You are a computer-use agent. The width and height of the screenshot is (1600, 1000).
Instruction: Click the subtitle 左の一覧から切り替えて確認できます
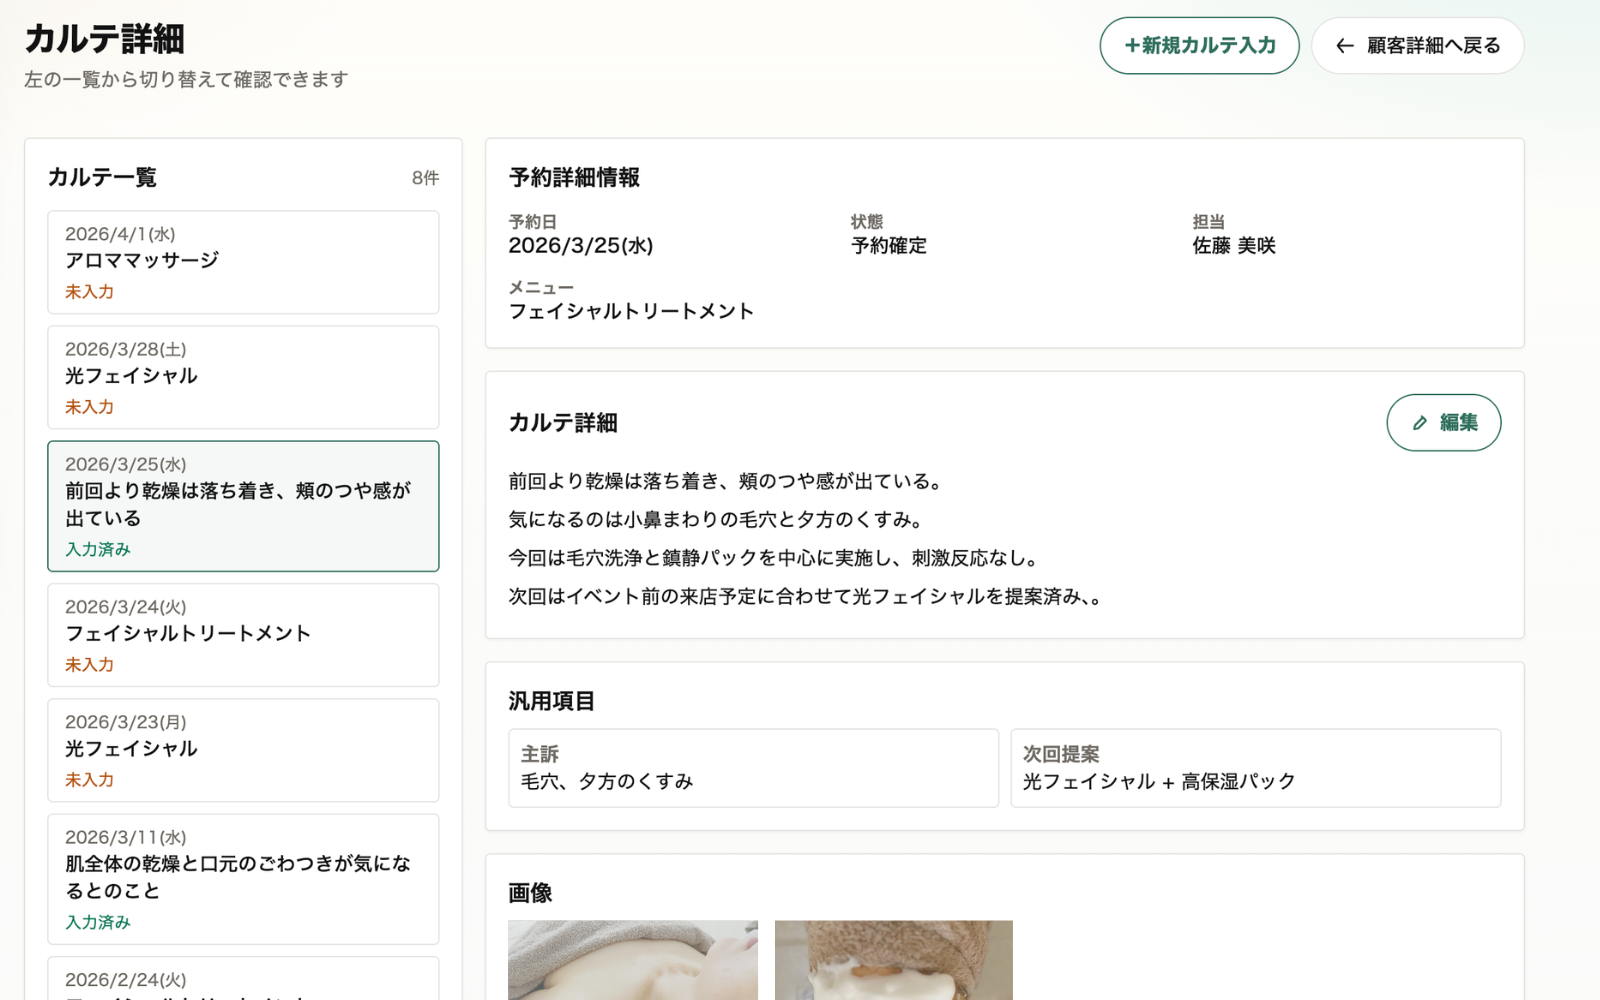186,79
